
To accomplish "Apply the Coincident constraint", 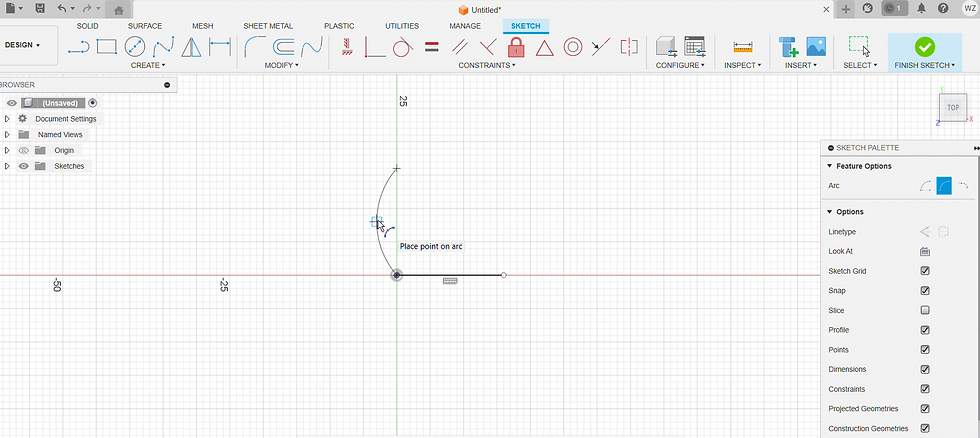I will tap(375, 47).
